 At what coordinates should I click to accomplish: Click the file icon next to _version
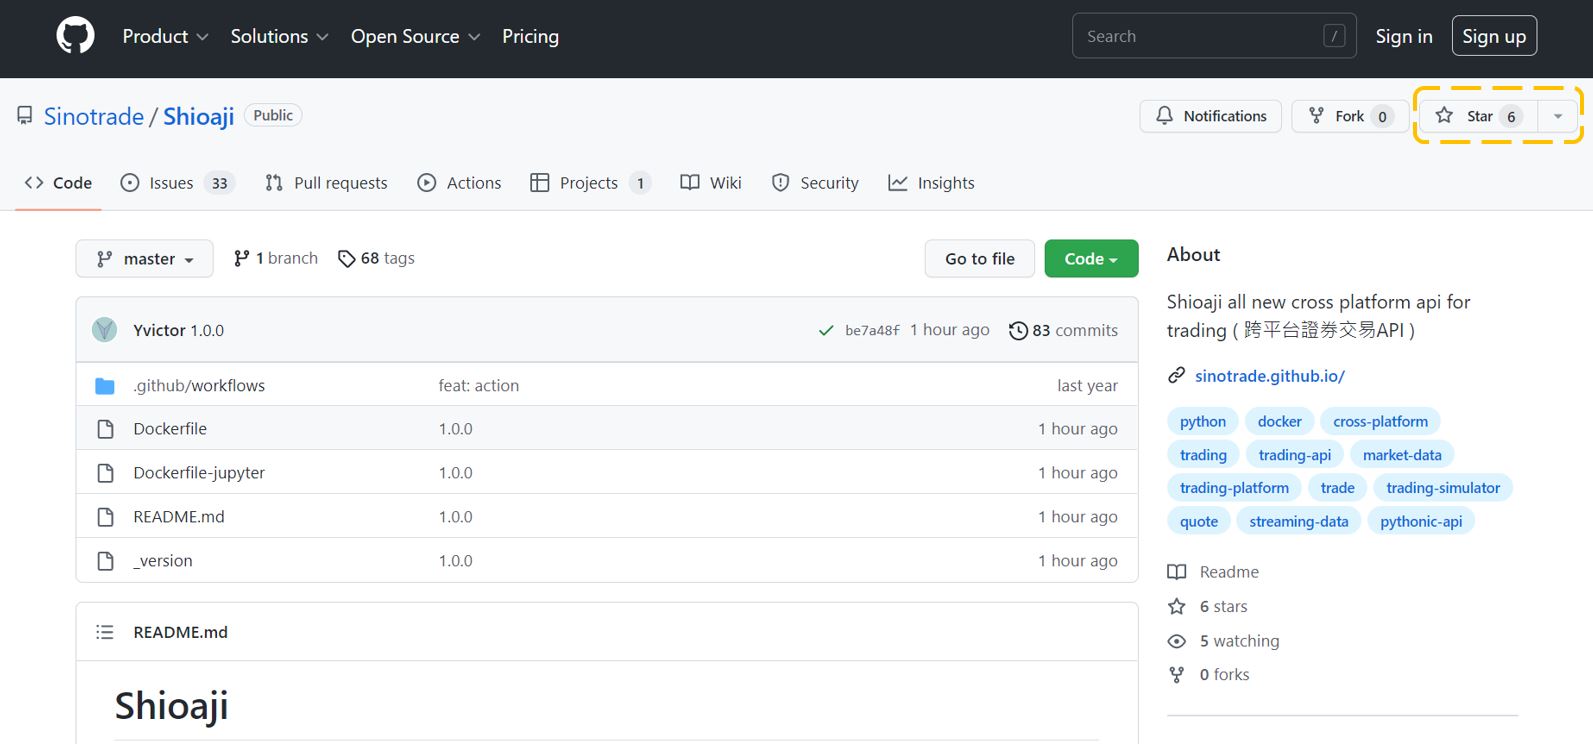pyautogui.click(x=105, y=561)
